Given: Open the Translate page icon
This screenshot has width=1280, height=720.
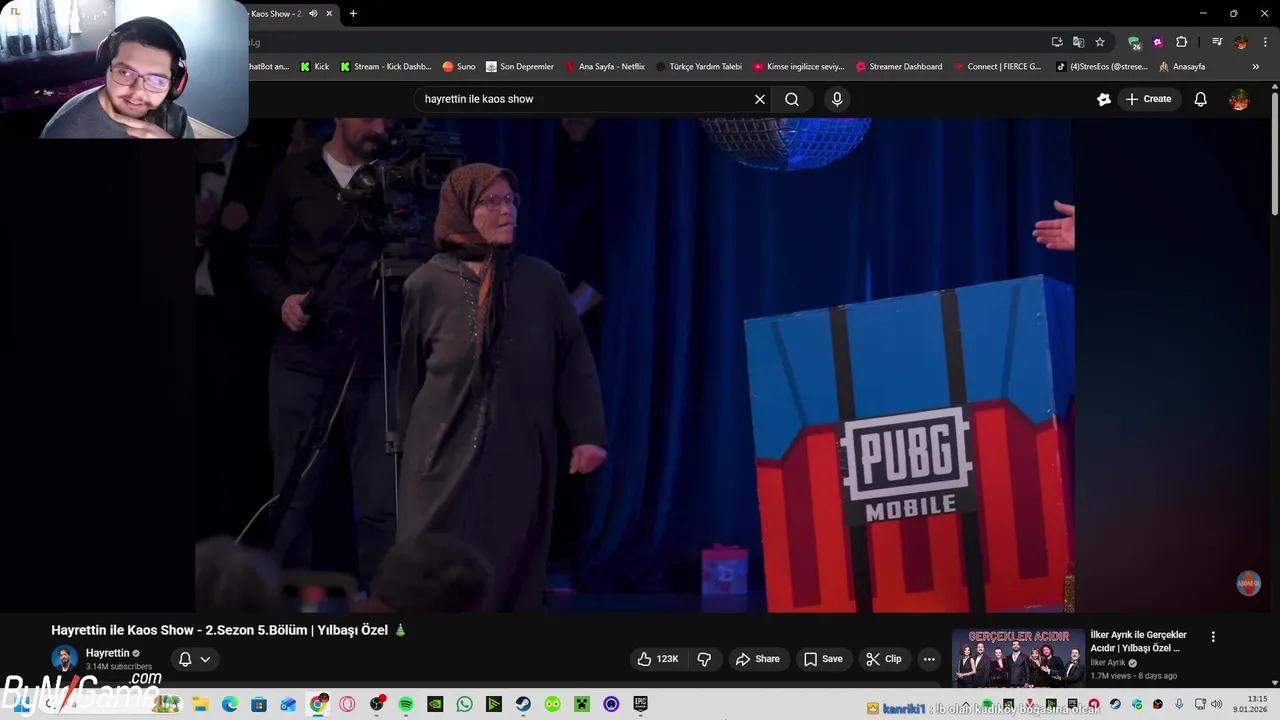Looking at the screenshot, I should pos(1078,42).
